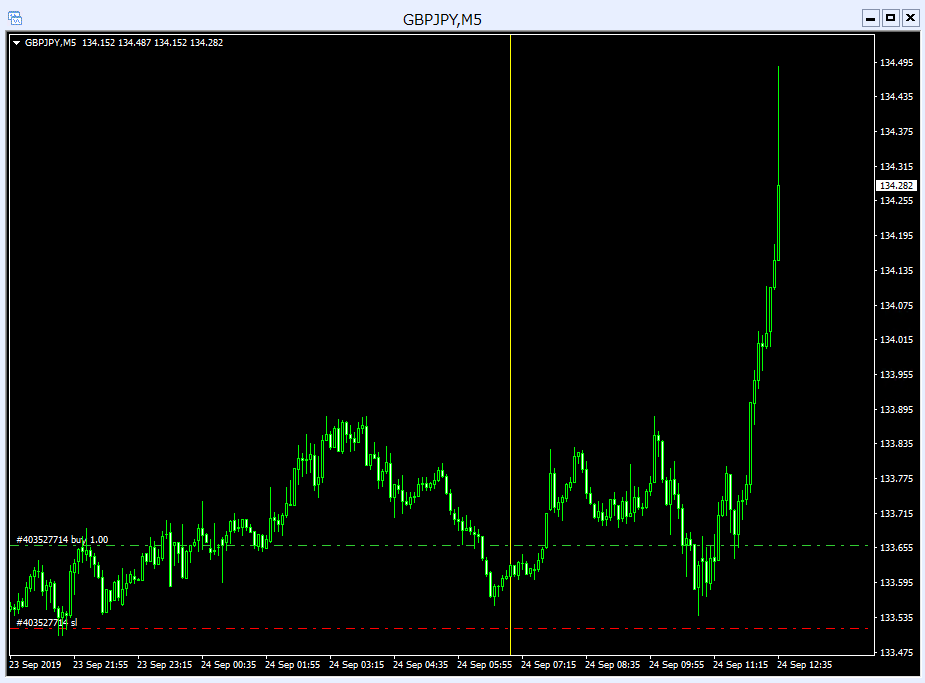
Task: Maximize the GBPJPY,M5 chart window
Action: (x=890, y=18)
